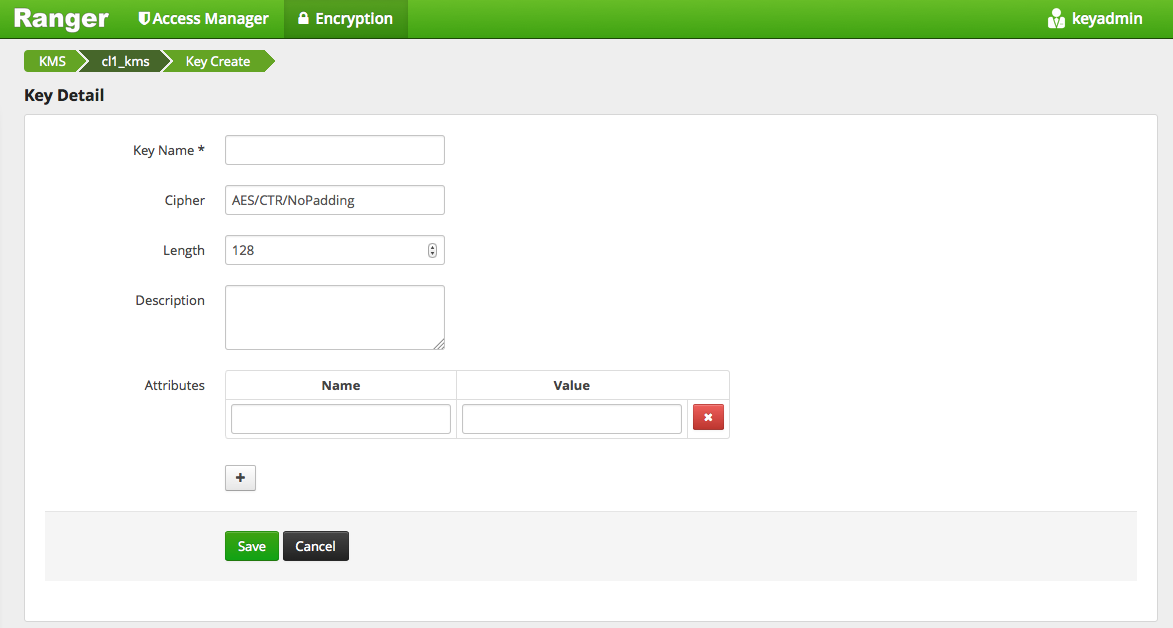1173x628 pixels.
Task: Open the keyadmin user menu
Action: [1095, 19]
